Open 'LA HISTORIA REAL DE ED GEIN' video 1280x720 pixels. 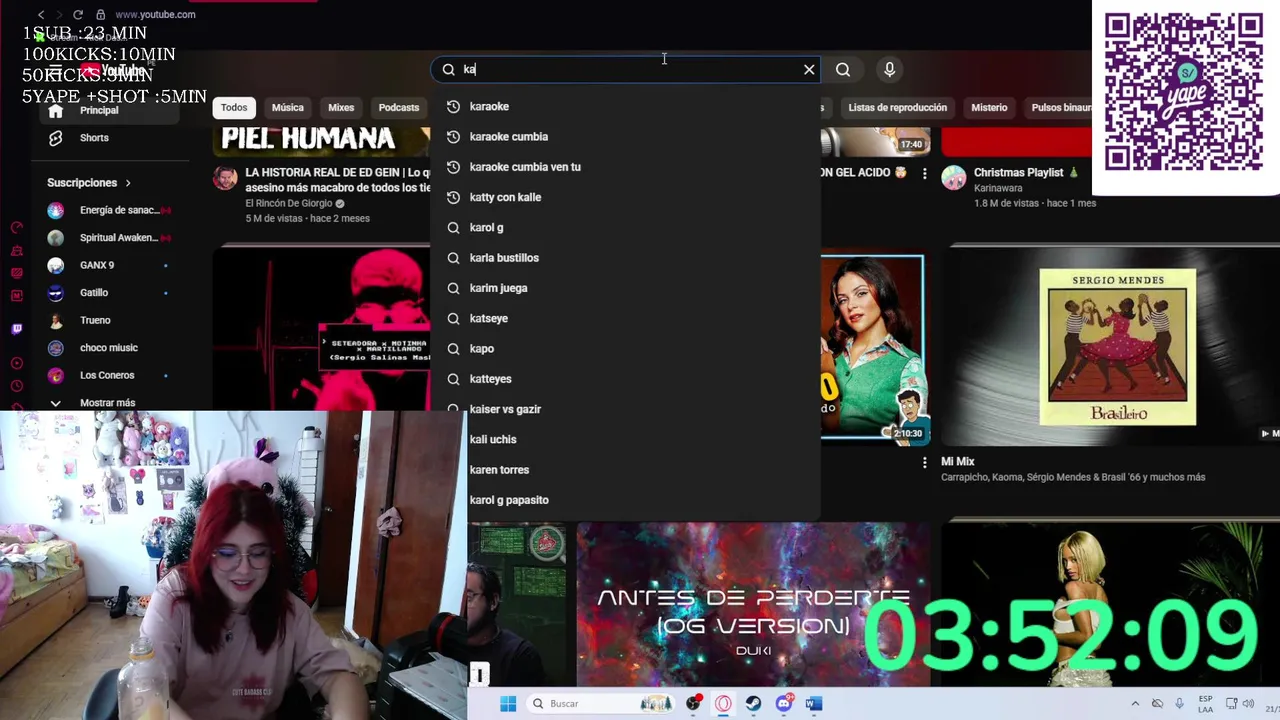click(338, 179)
